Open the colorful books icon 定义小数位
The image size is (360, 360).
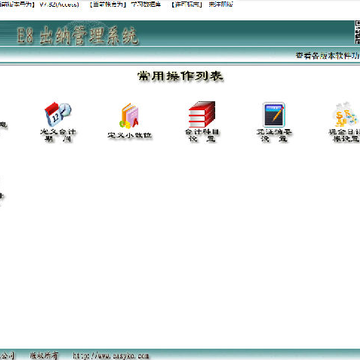click(x=129, y=116)
